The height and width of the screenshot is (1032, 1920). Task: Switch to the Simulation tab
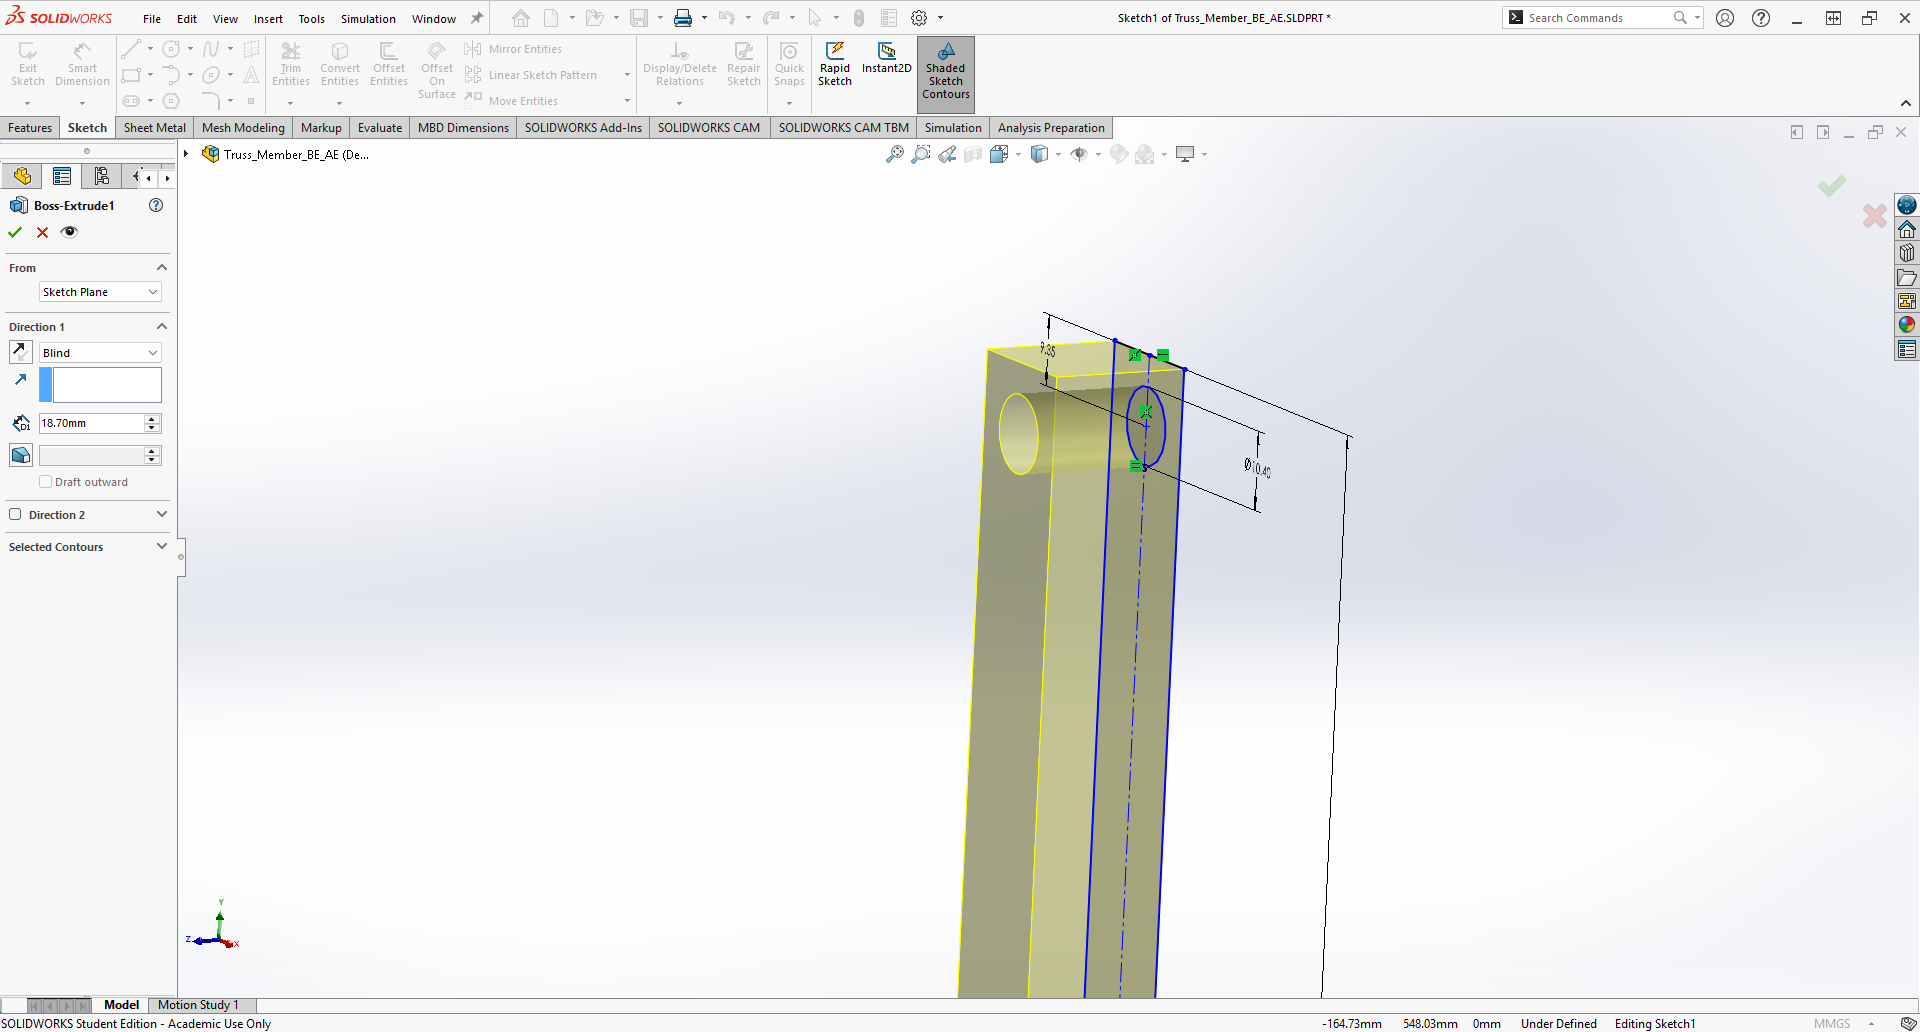[x=953, y=128]
